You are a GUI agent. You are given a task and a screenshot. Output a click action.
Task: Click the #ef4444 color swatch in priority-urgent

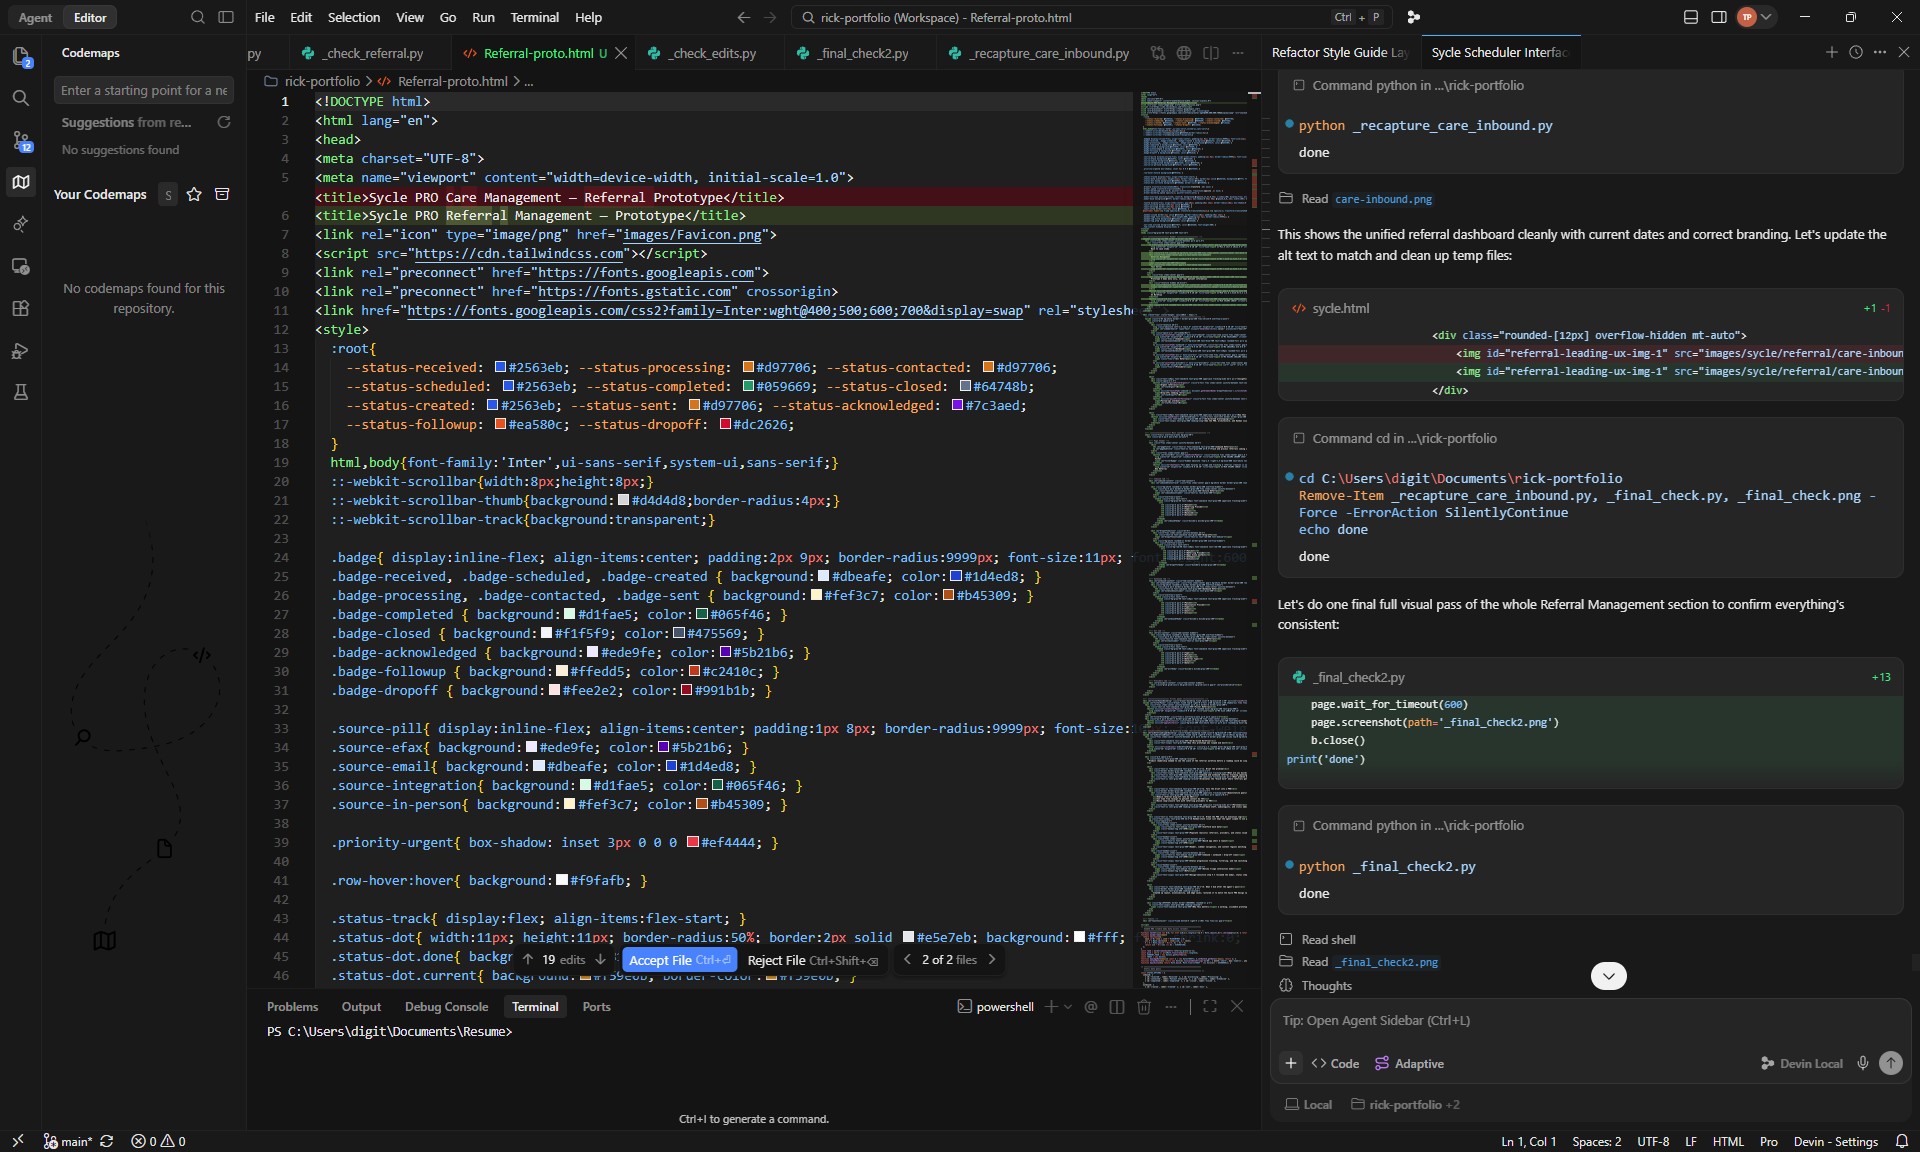coord(692,842)
